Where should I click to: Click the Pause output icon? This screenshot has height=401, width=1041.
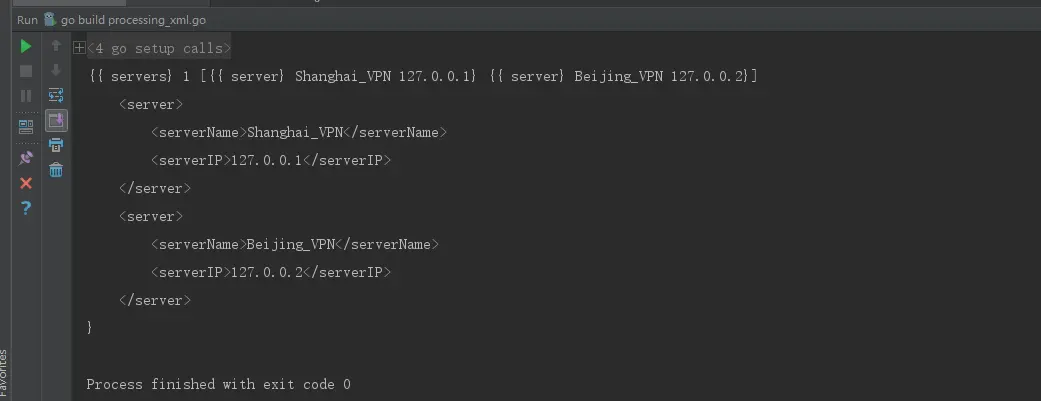(x=26, y=96)
